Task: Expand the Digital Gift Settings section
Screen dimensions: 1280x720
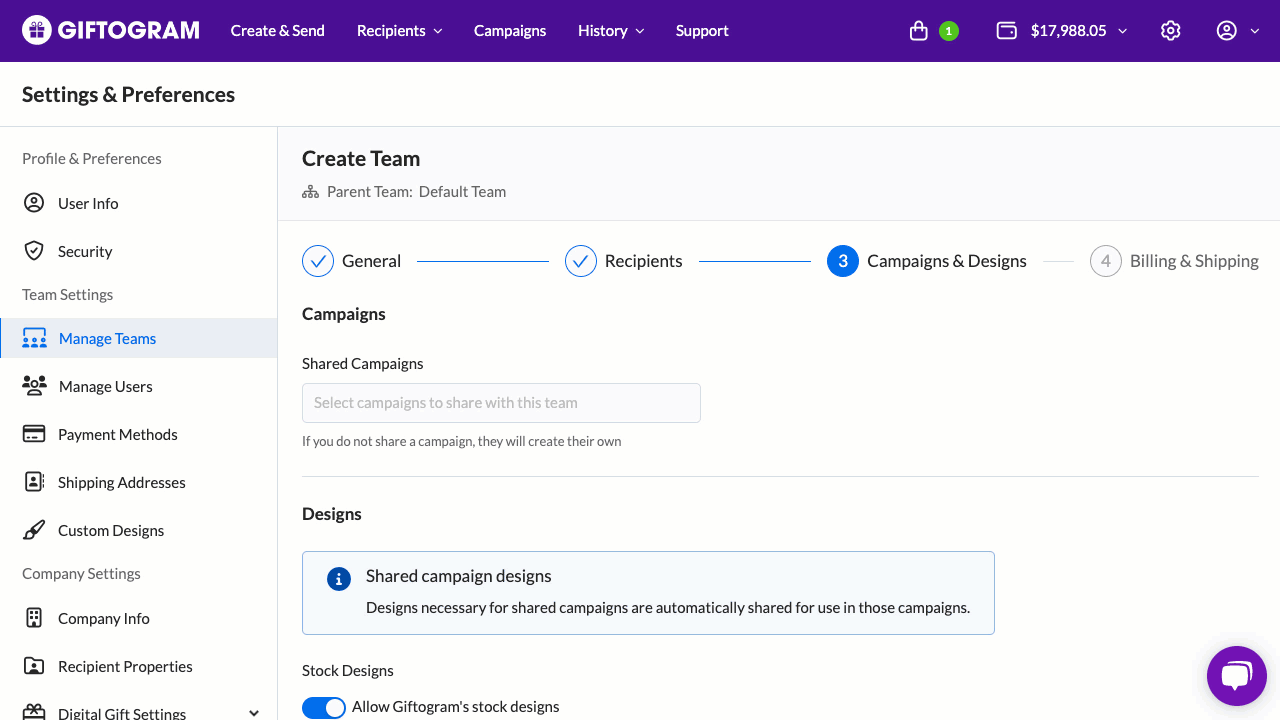Action: click(x=253, y=713)
